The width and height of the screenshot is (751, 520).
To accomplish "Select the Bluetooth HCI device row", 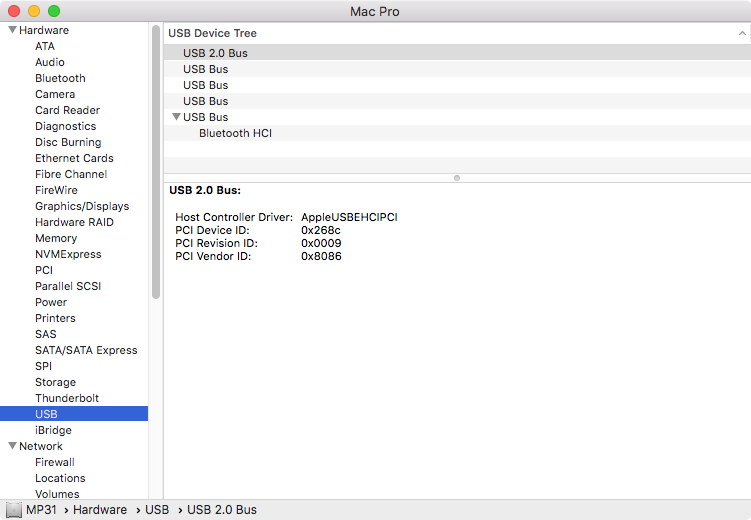I will click(x=457, y=133).
